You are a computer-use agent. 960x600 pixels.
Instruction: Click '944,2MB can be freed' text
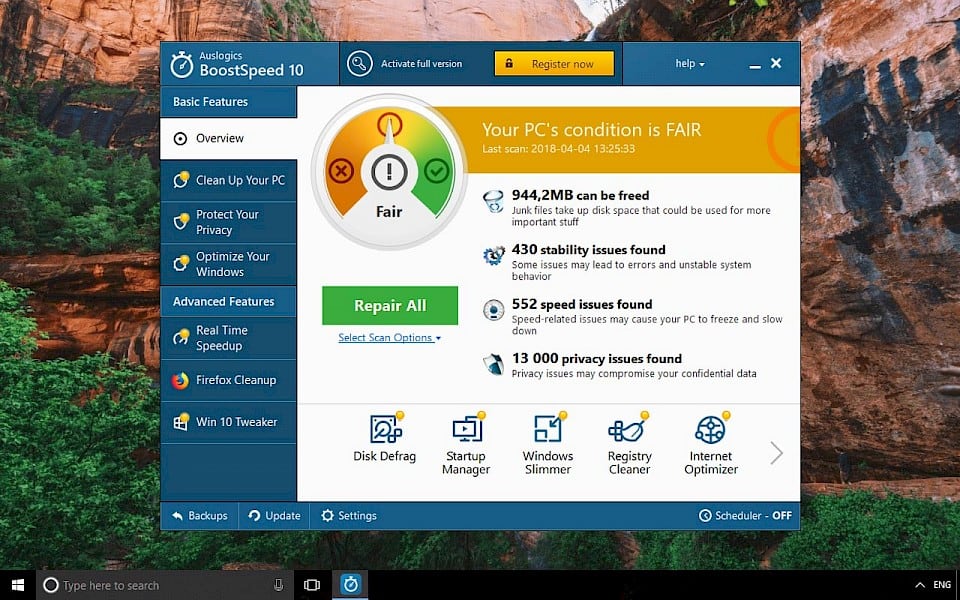coord(580,195)
